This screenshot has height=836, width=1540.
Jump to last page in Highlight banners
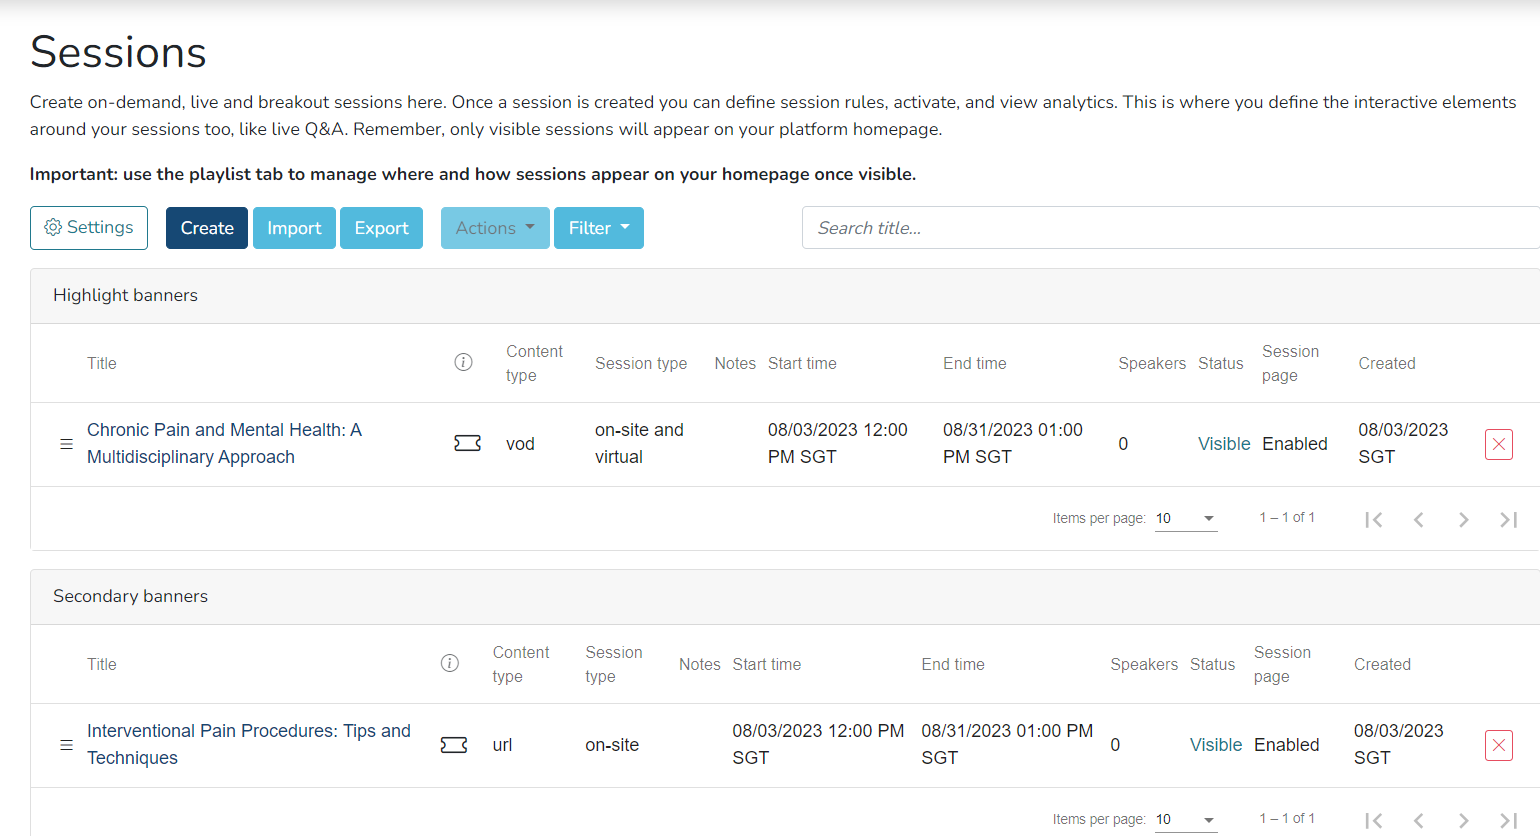[x=1508, y=519]
